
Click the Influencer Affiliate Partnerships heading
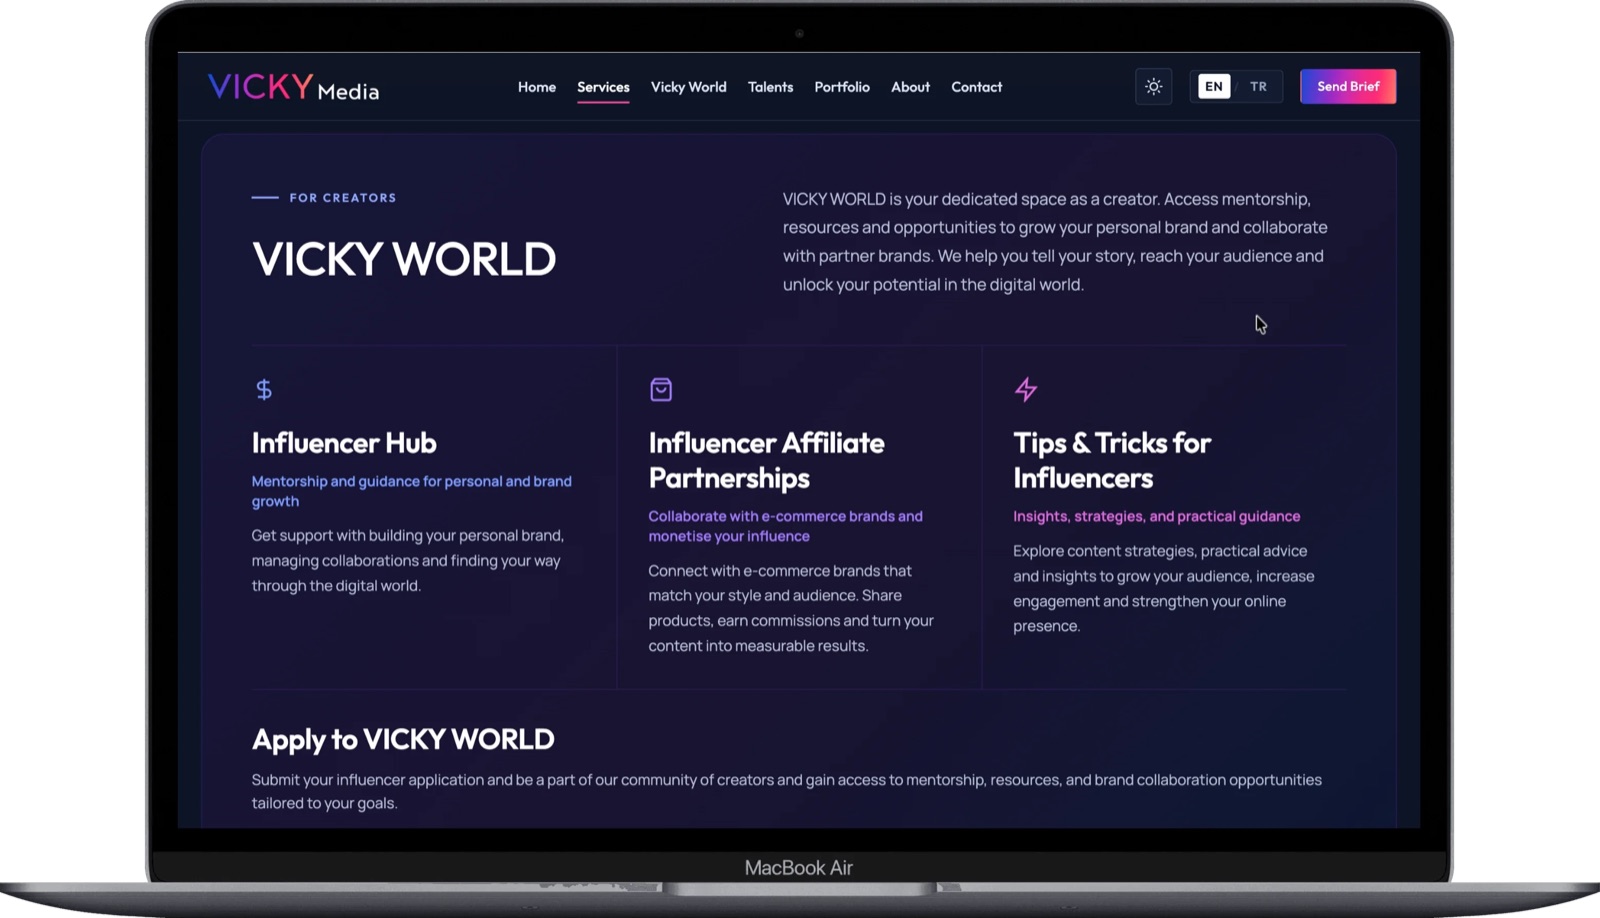point(767,460)
